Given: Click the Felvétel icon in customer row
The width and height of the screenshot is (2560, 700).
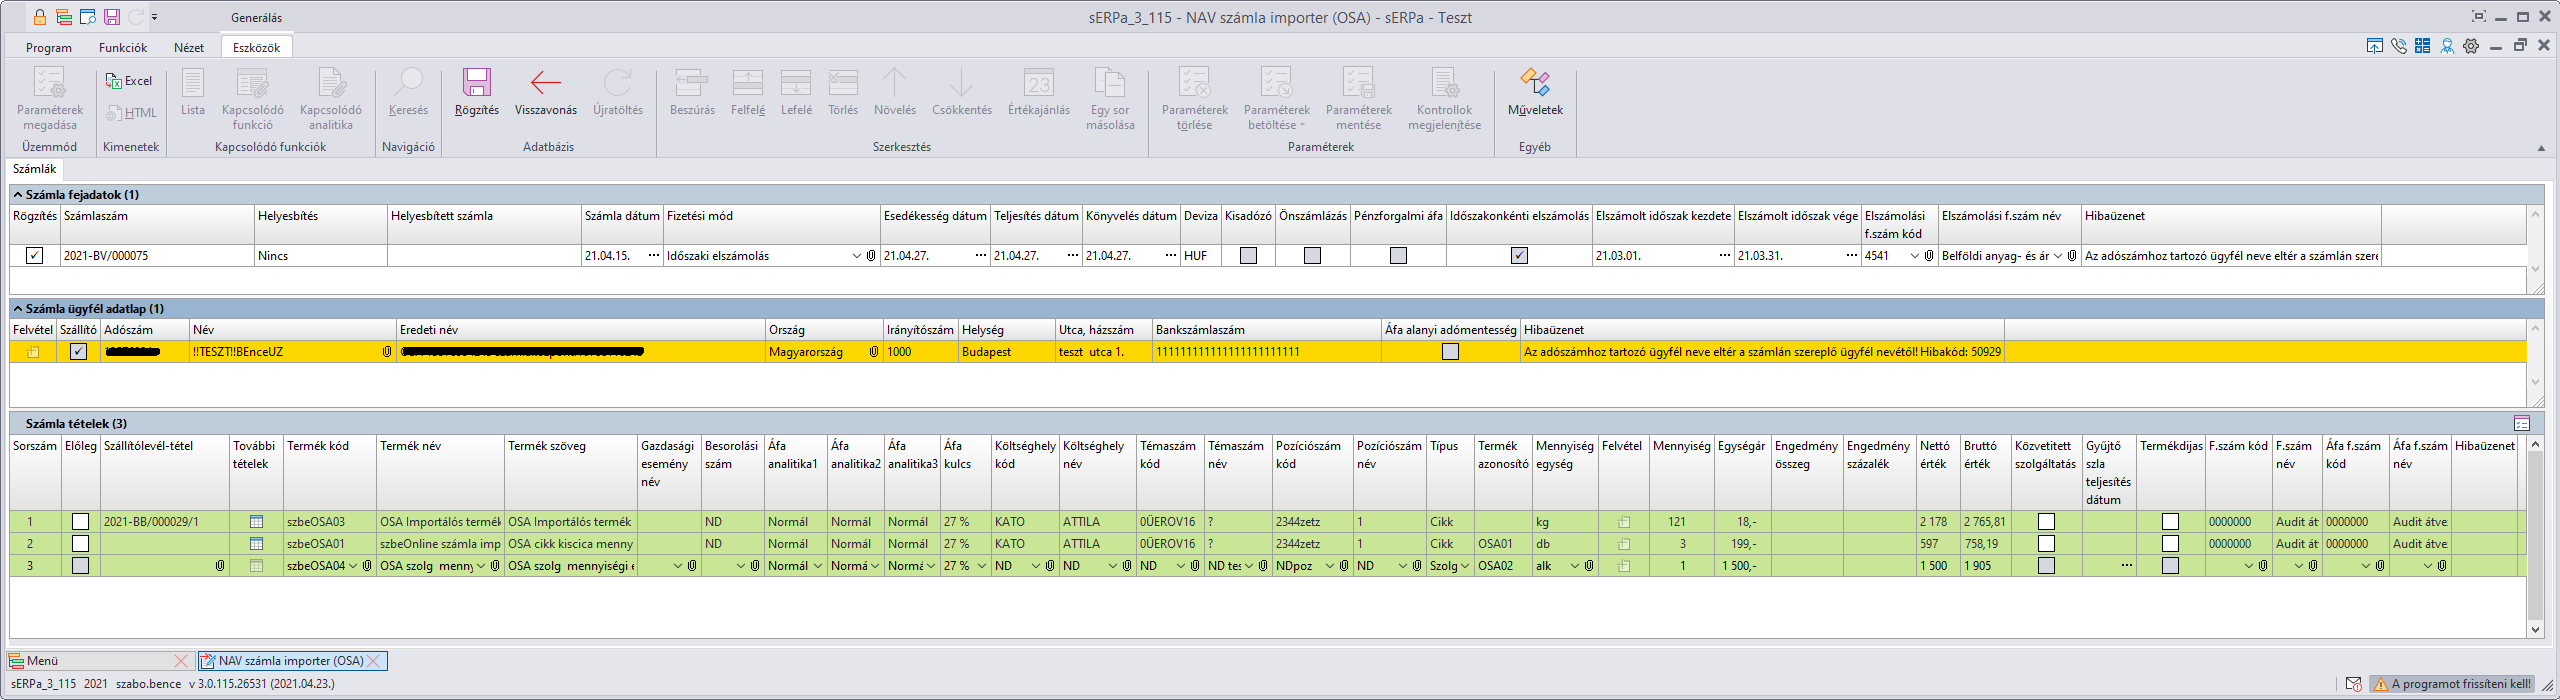Looking at the screenshot, I should 34,352.
